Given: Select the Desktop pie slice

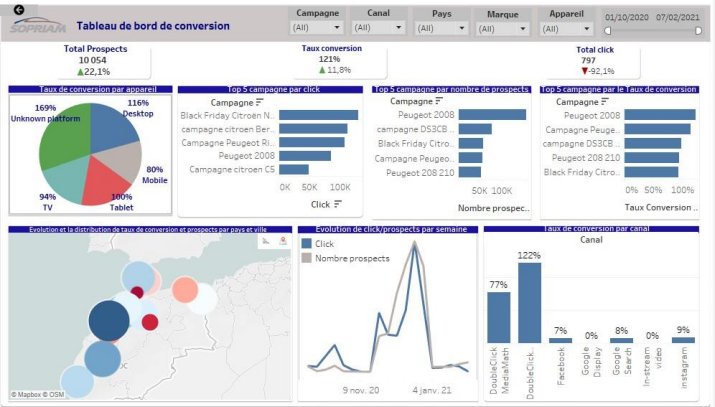Looking at the screenshot, I should click(x=112, y=128).
